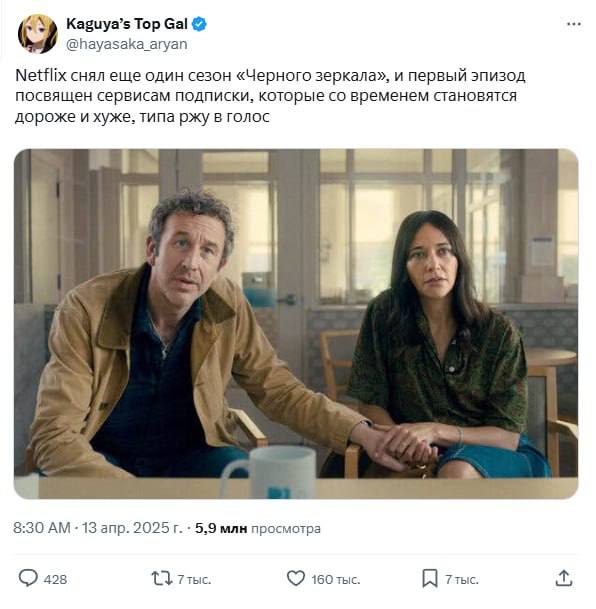Click the blue verified checkmark badge
Image resolution: width=596 pixels, height=609 pixels.
coord(200,24)
